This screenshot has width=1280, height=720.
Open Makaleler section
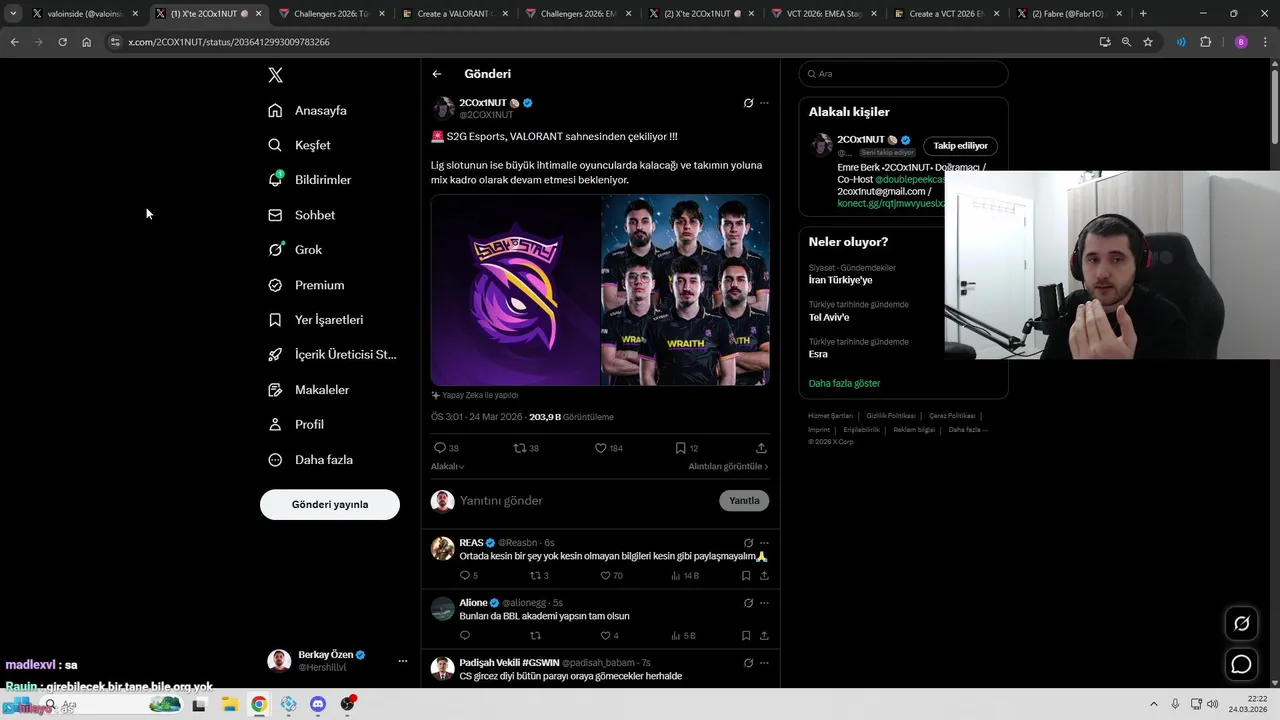coord(309,390)
